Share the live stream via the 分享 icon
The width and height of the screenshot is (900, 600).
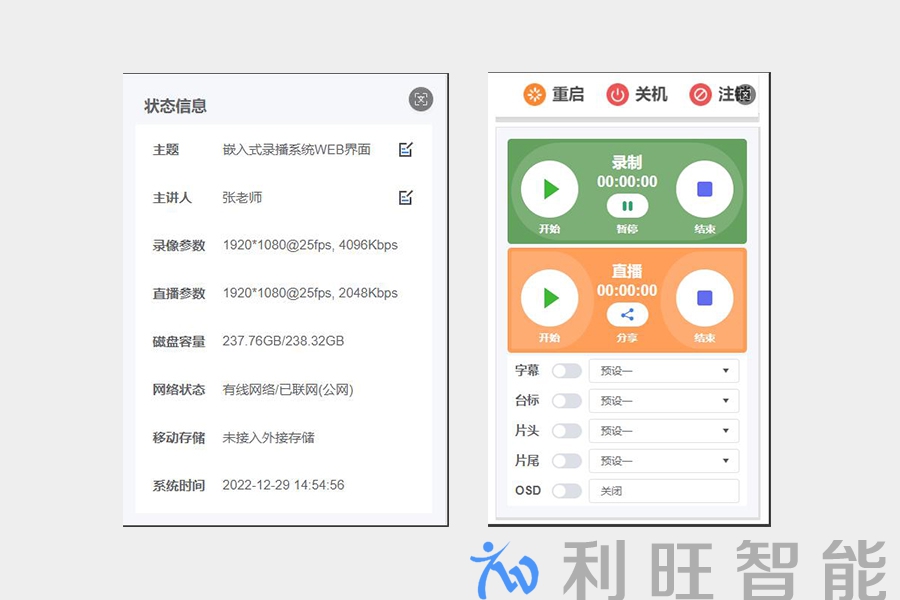click(627, 316)
